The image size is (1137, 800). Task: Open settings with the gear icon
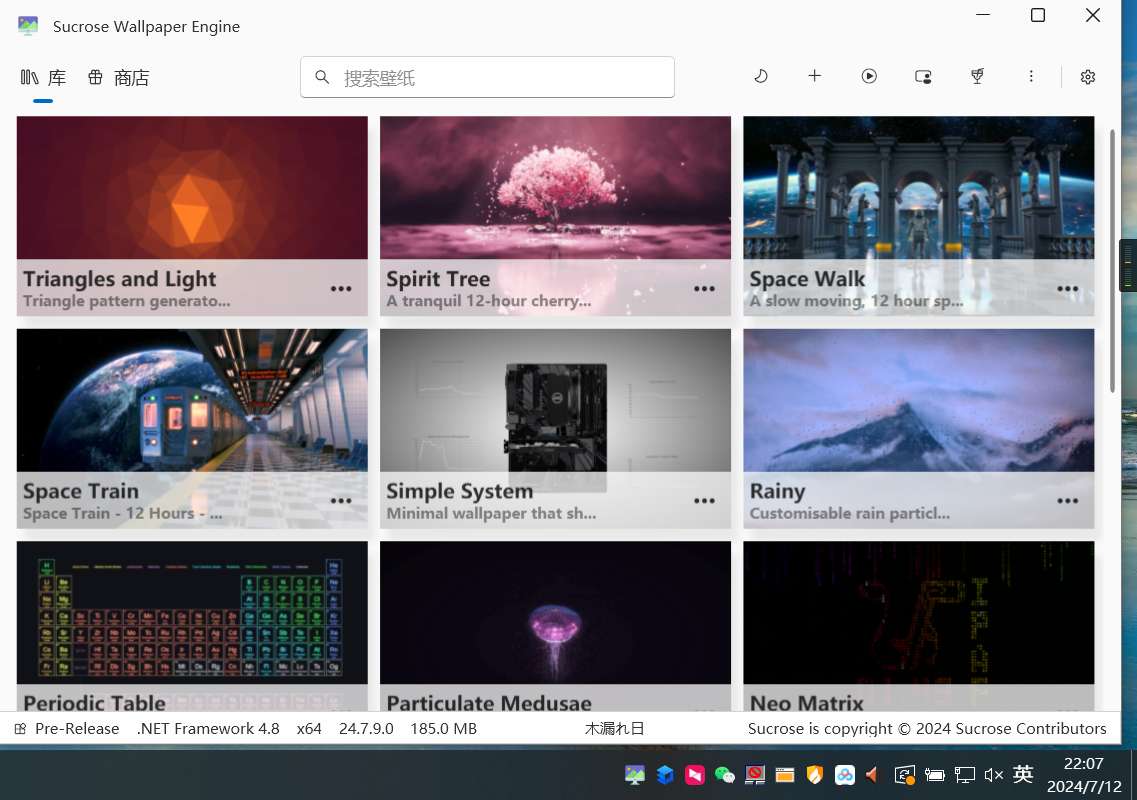[x=1088, y=77]
